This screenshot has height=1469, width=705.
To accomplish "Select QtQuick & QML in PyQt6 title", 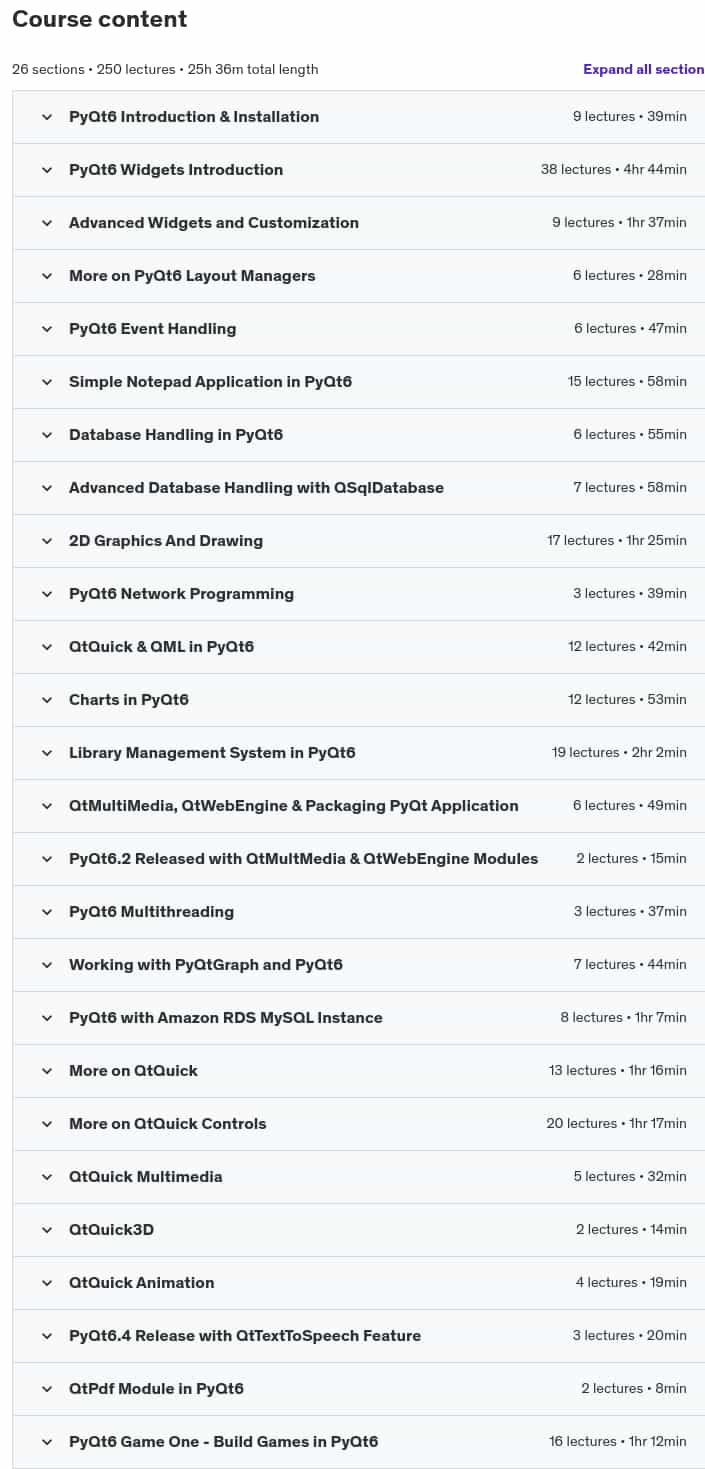I will (162, 647).
